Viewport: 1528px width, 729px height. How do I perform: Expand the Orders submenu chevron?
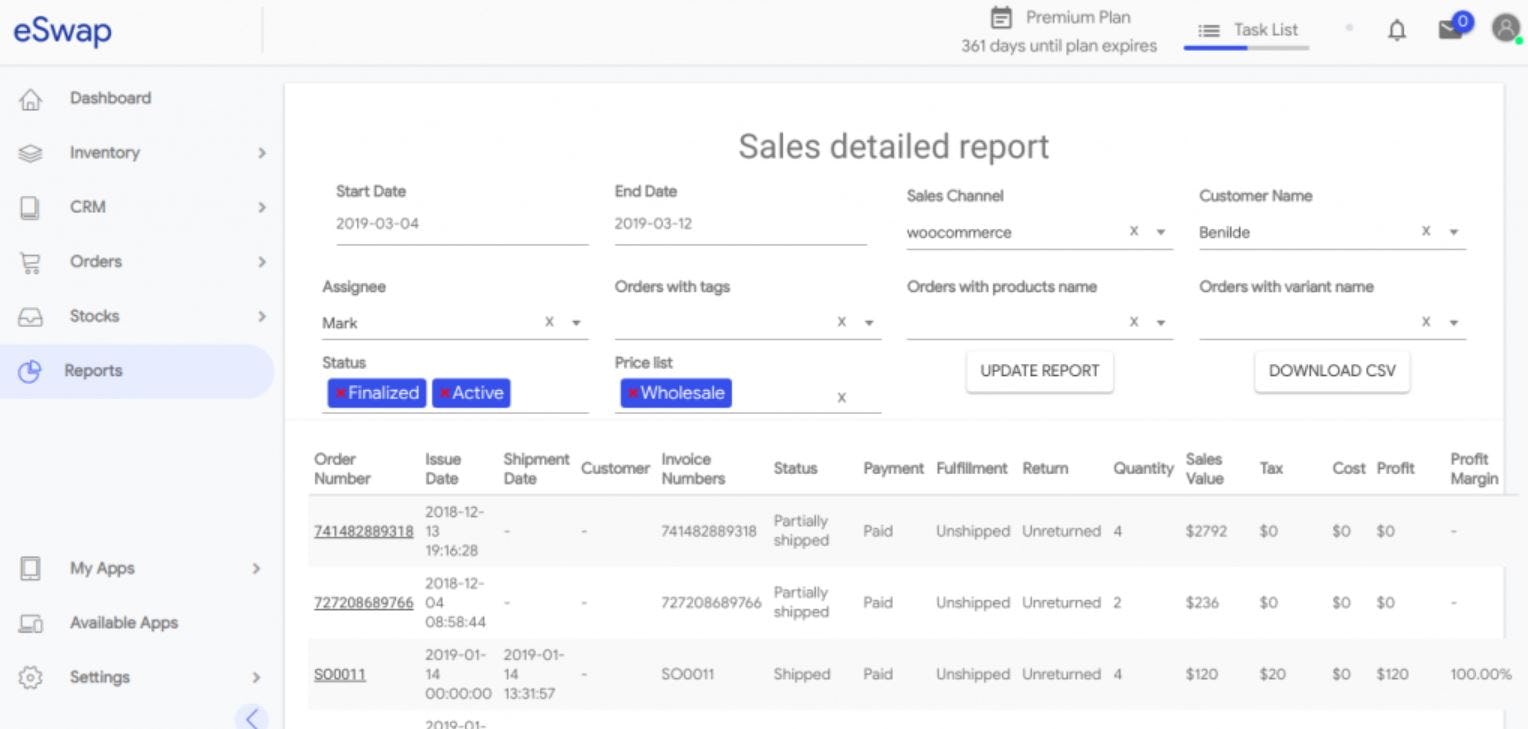[261, 262]
